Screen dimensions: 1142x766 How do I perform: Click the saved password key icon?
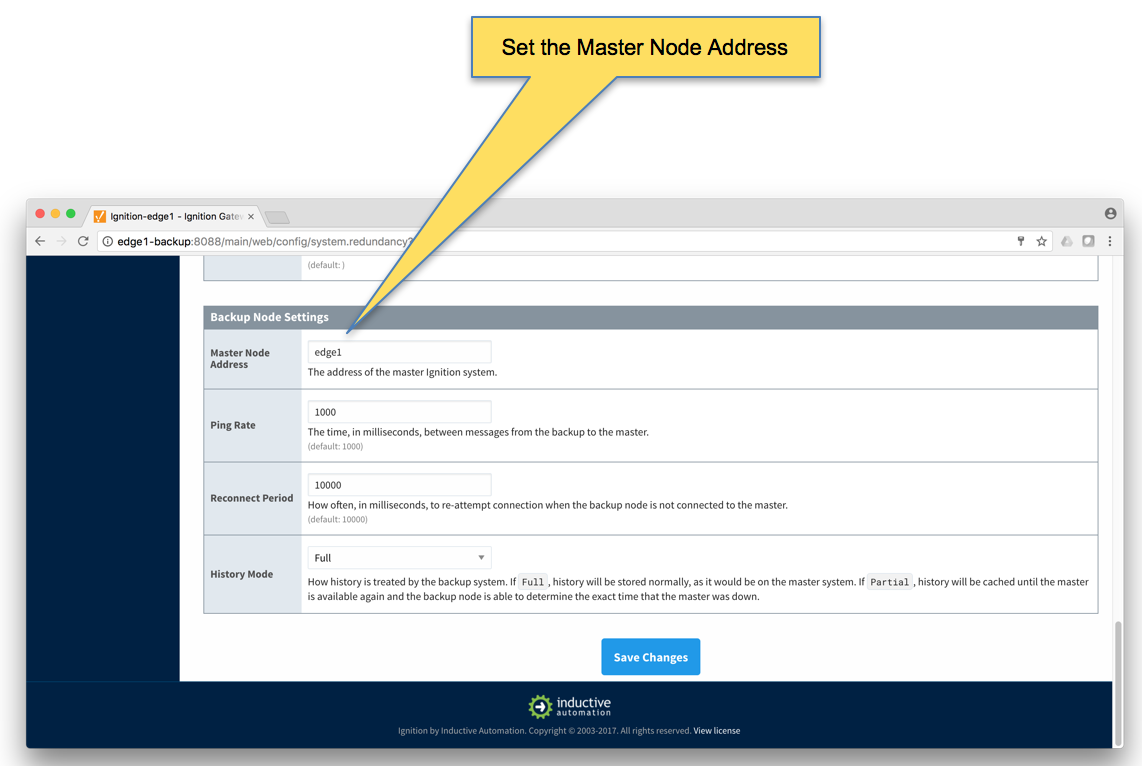(1020, 241)
